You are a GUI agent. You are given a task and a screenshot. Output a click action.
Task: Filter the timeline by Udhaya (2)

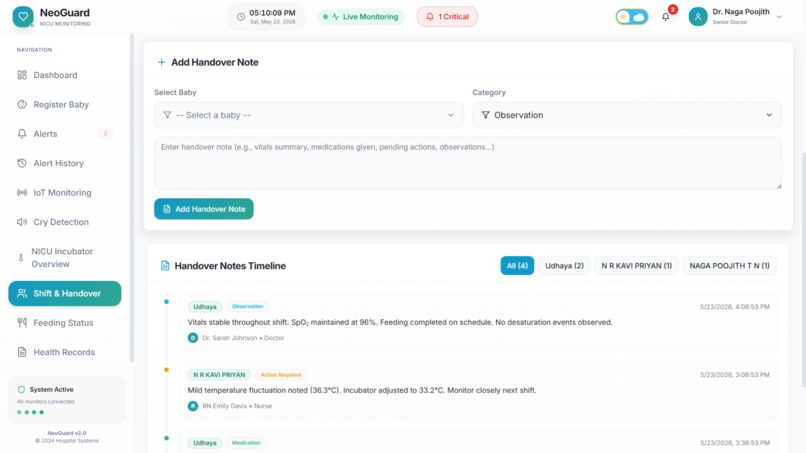[564, 266]
